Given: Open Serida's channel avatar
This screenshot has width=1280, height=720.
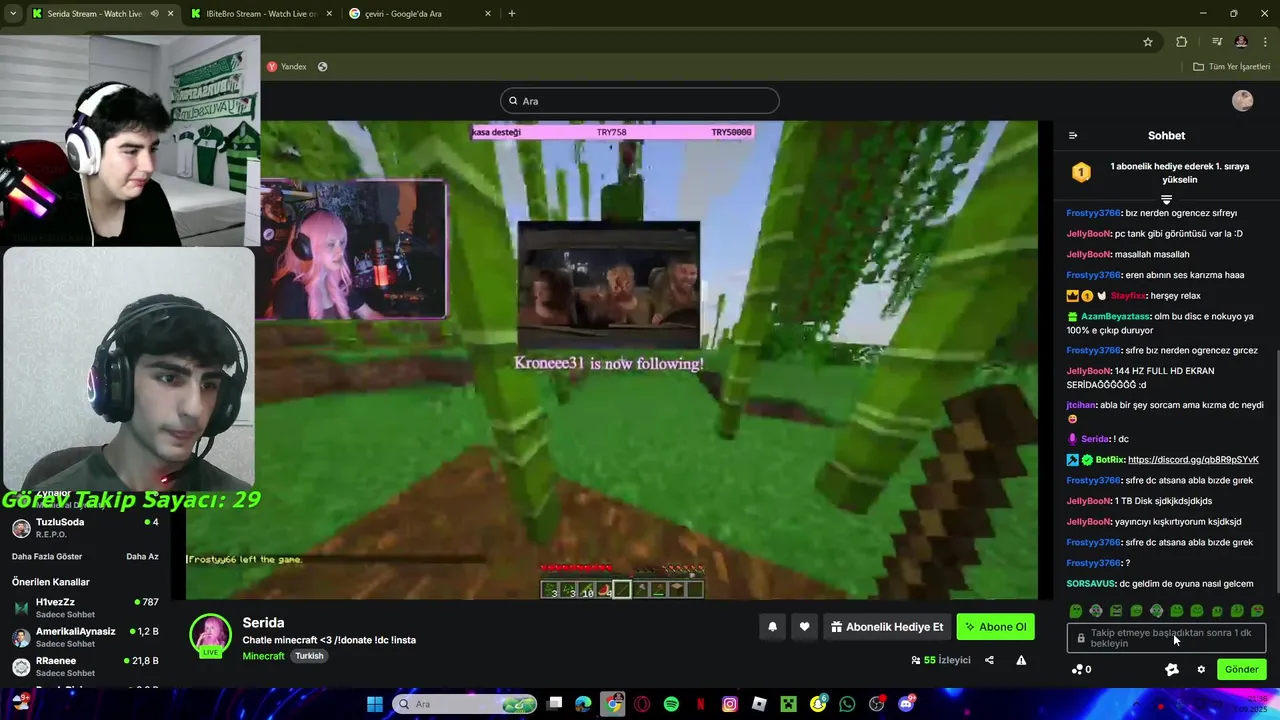Looking at the screenshot, I should 211,635.
